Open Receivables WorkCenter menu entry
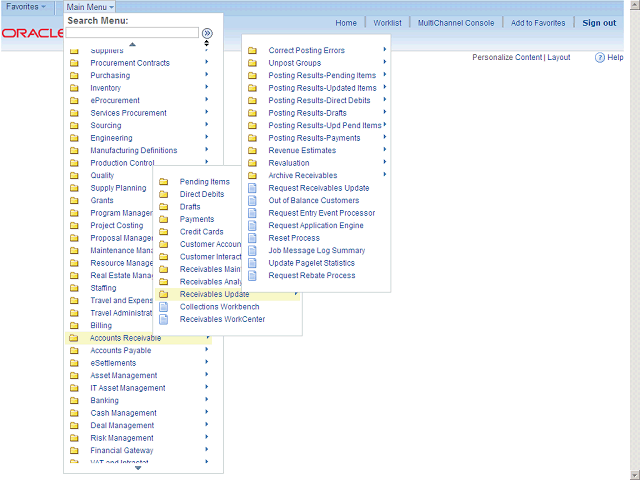This screenshot has width=640, height=480. click(222, 319)
